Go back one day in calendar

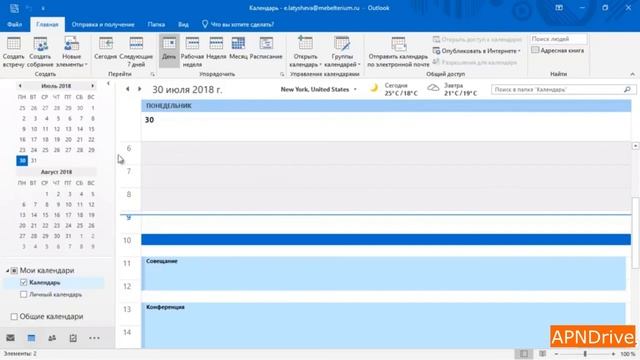coord(128,89)
